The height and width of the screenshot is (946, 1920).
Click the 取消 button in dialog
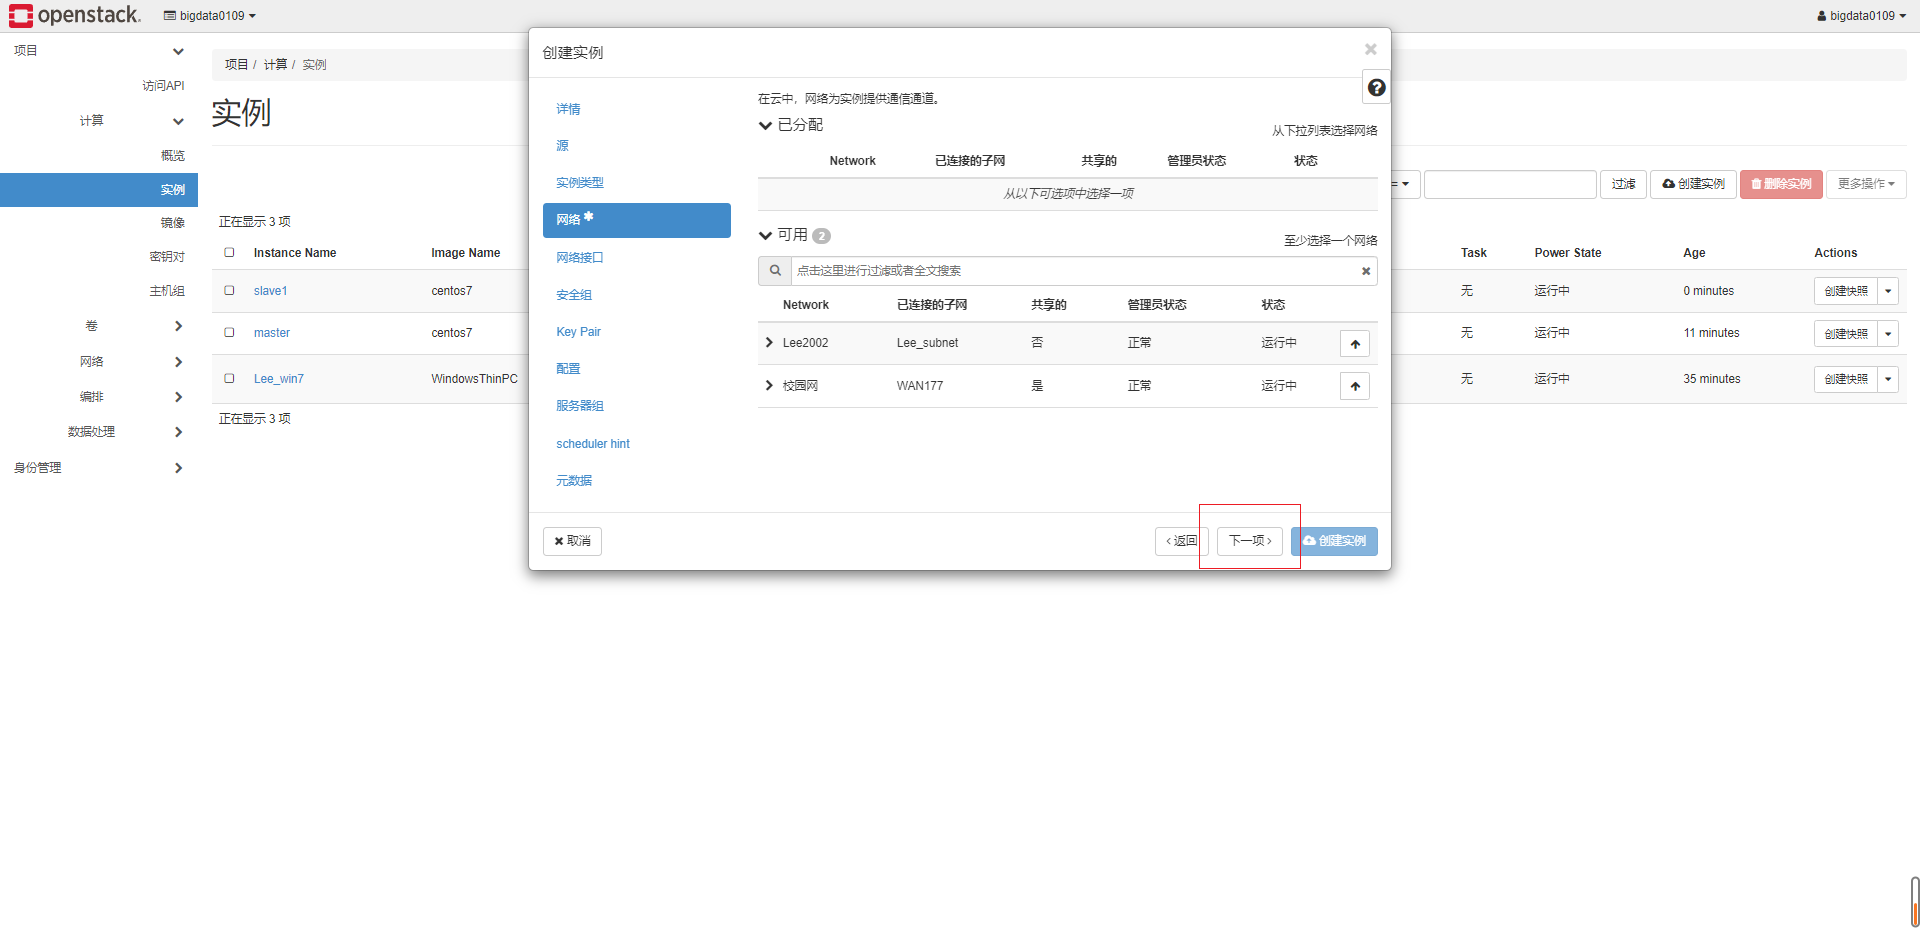pos(572,541)
